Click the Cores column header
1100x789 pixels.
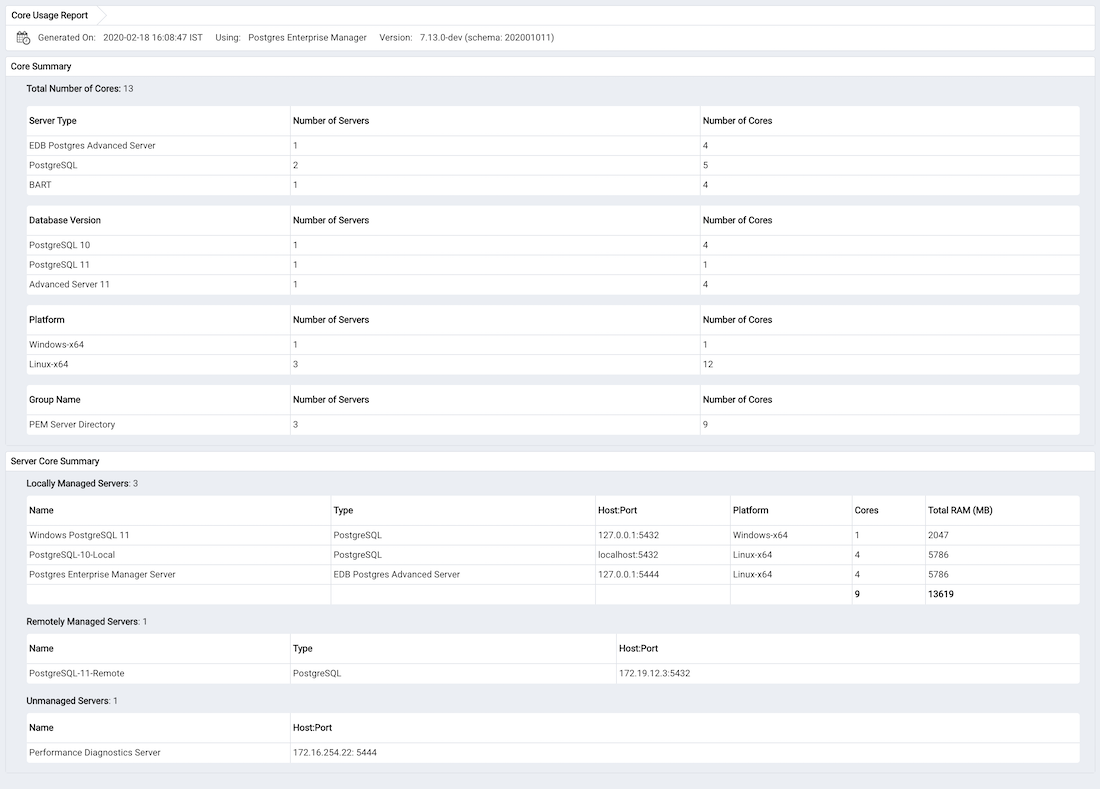[866, 511]
